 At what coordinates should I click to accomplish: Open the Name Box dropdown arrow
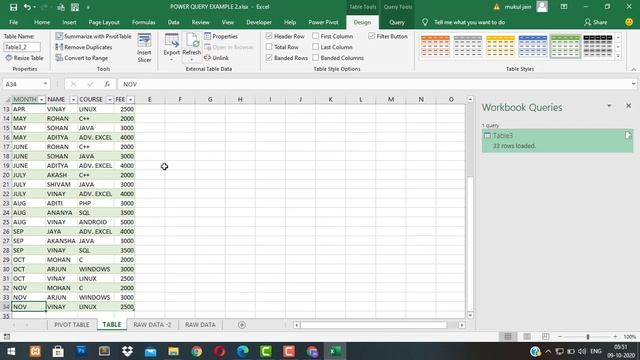(x=45, y=84)
